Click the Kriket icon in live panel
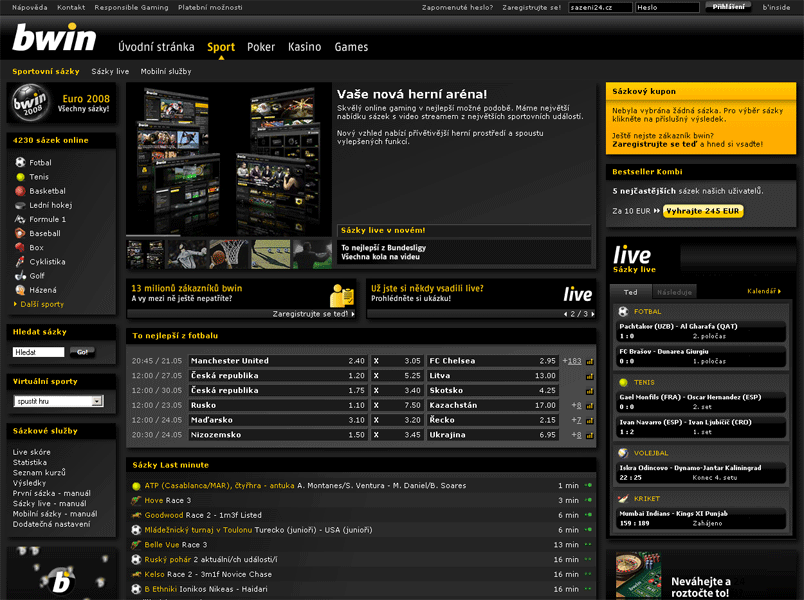This screenshot has height=600, width=804. pyautogui.click(x=623, y=498)
